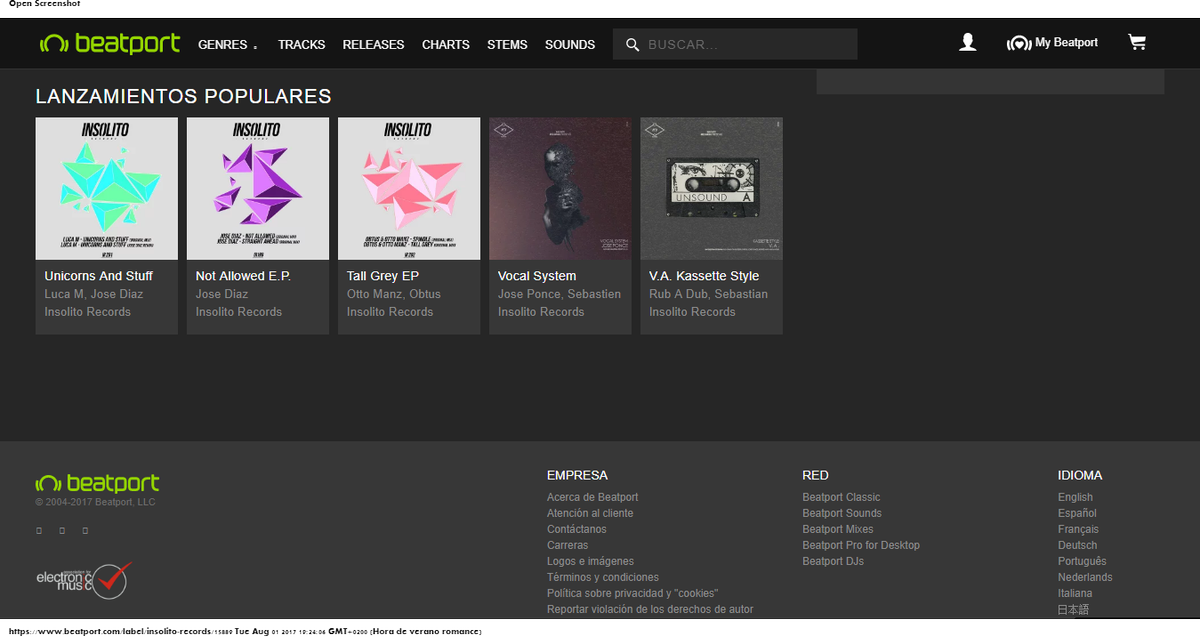The image size is (1200, 637).
Task: Open Términos y condiciones link
Action: coord(603,577)
